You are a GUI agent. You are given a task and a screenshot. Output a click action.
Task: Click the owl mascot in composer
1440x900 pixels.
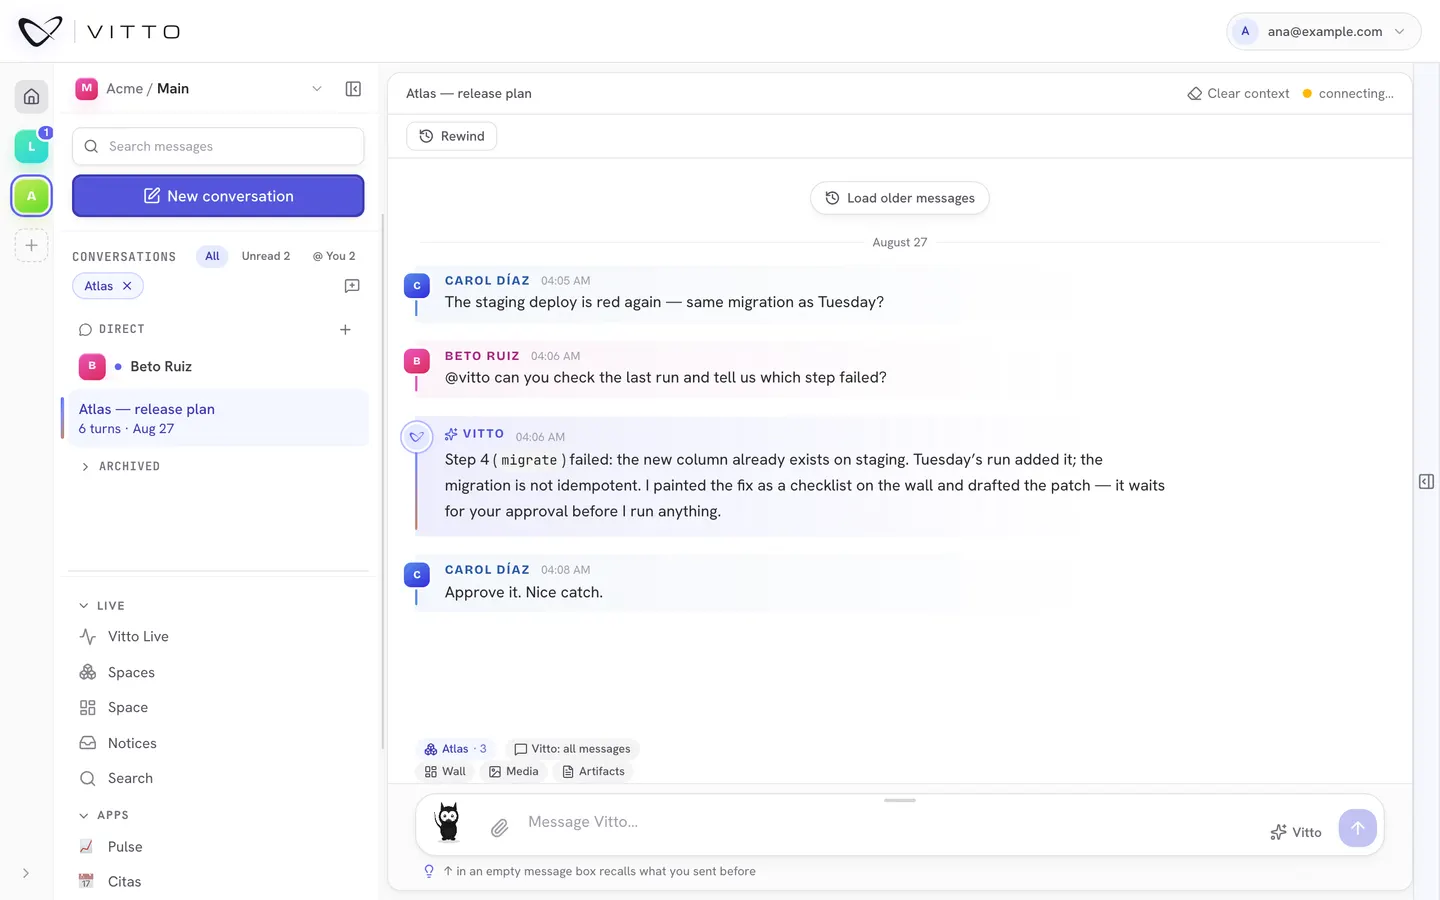(448, 822)
